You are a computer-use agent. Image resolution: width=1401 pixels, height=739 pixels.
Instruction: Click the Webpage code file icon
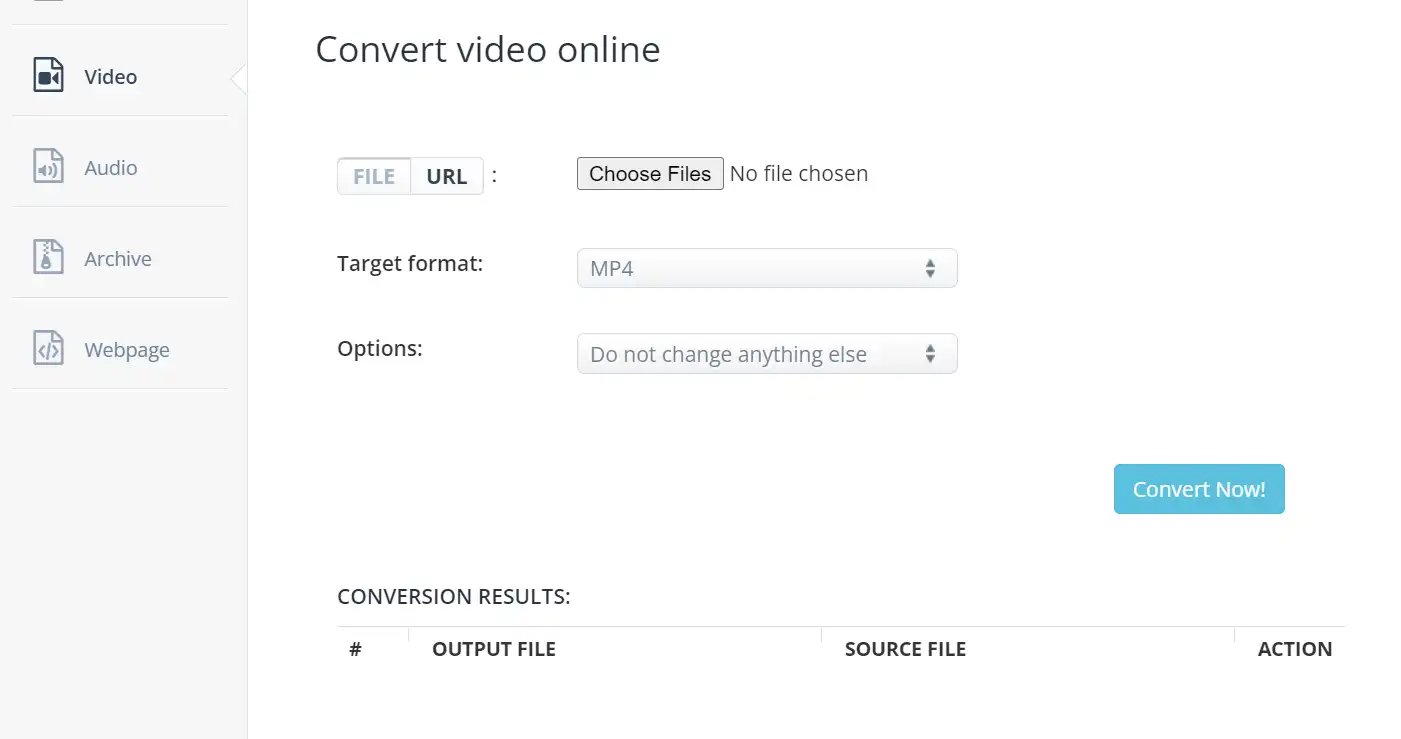[x=49, y=349]
